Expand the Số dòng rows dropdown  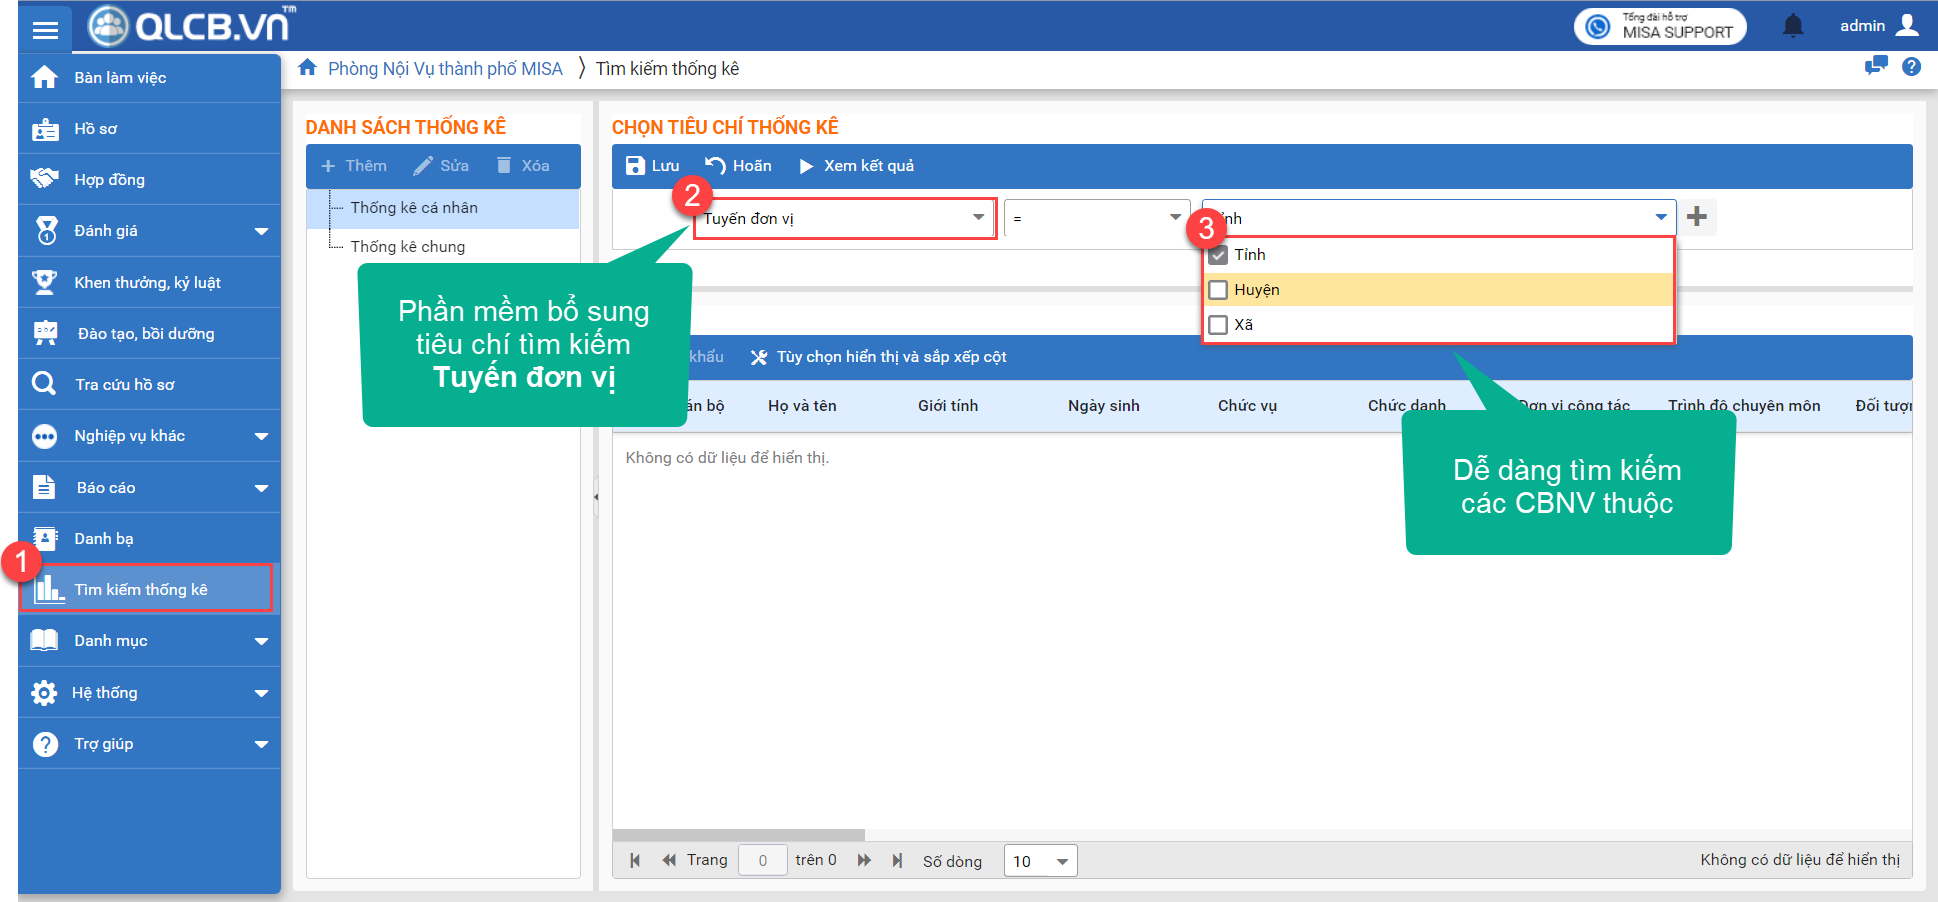[x=1062, y=861]
